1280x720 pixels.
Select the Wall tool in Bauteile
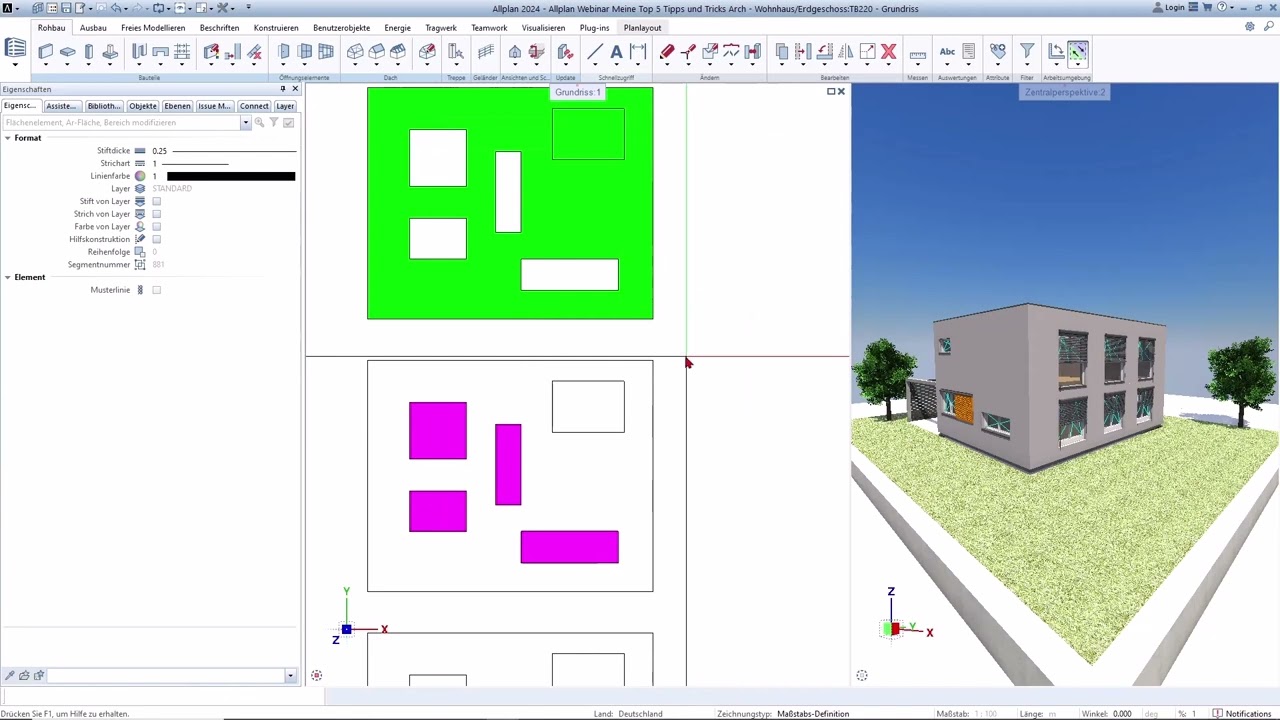coord(46,52)
